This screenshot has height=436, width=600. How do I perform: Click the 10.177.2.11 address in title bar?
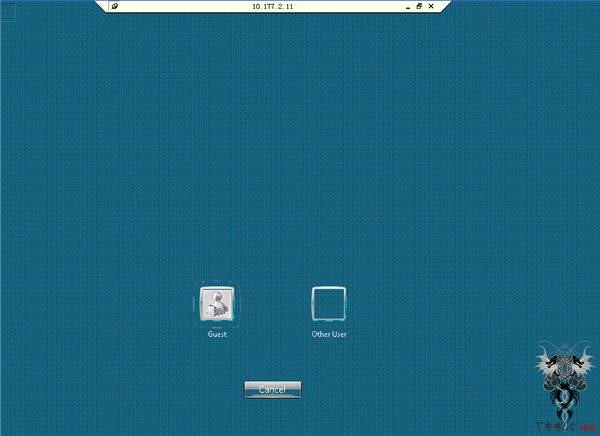[272, 6]
